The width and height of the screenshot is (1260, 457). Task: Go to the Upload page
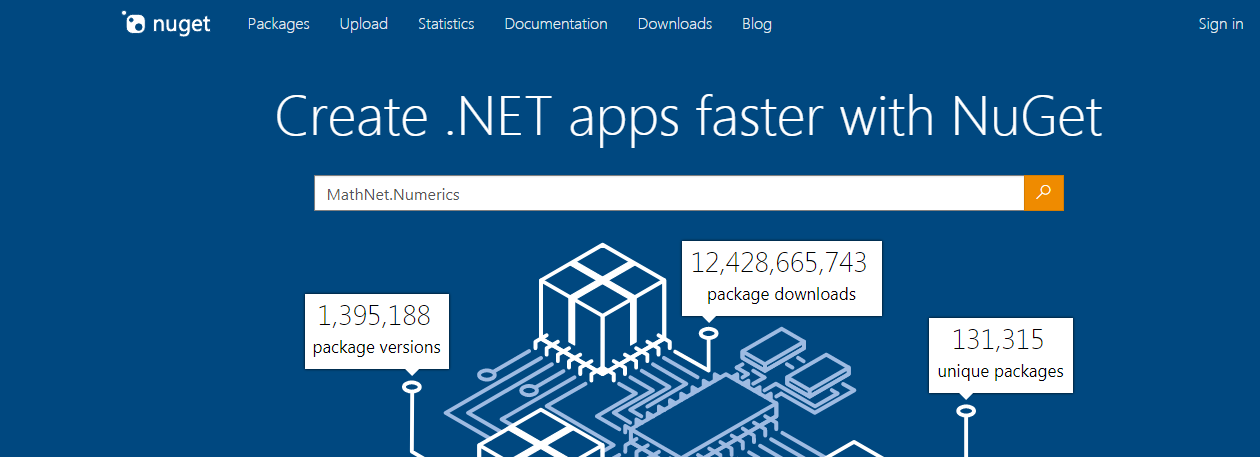pos(364,24)
